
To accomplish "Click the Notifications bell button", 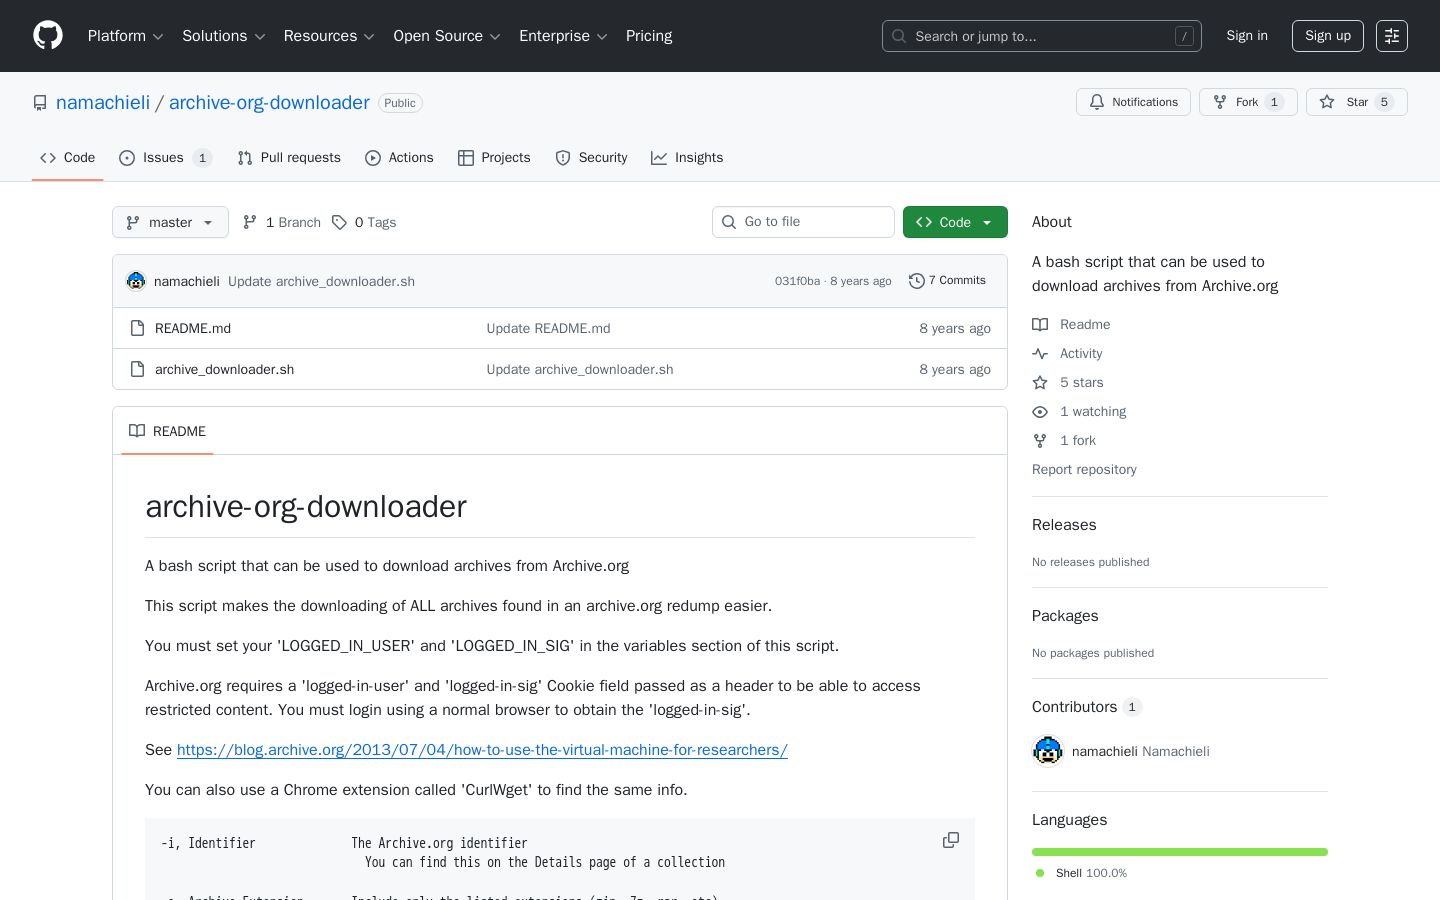I will pyautogui.click(x=1133, y=102).
